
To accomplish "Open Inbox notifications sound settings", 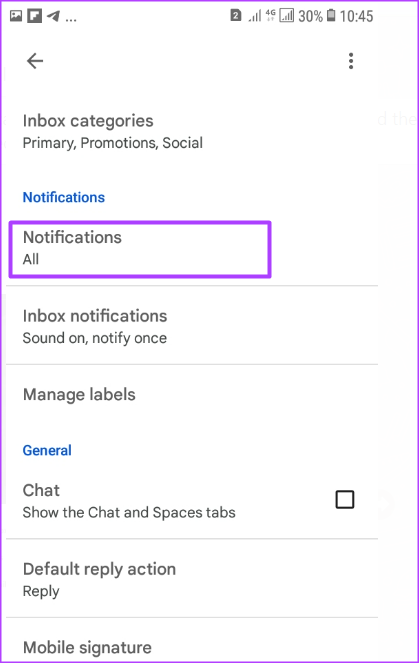I will coord(192,326).
